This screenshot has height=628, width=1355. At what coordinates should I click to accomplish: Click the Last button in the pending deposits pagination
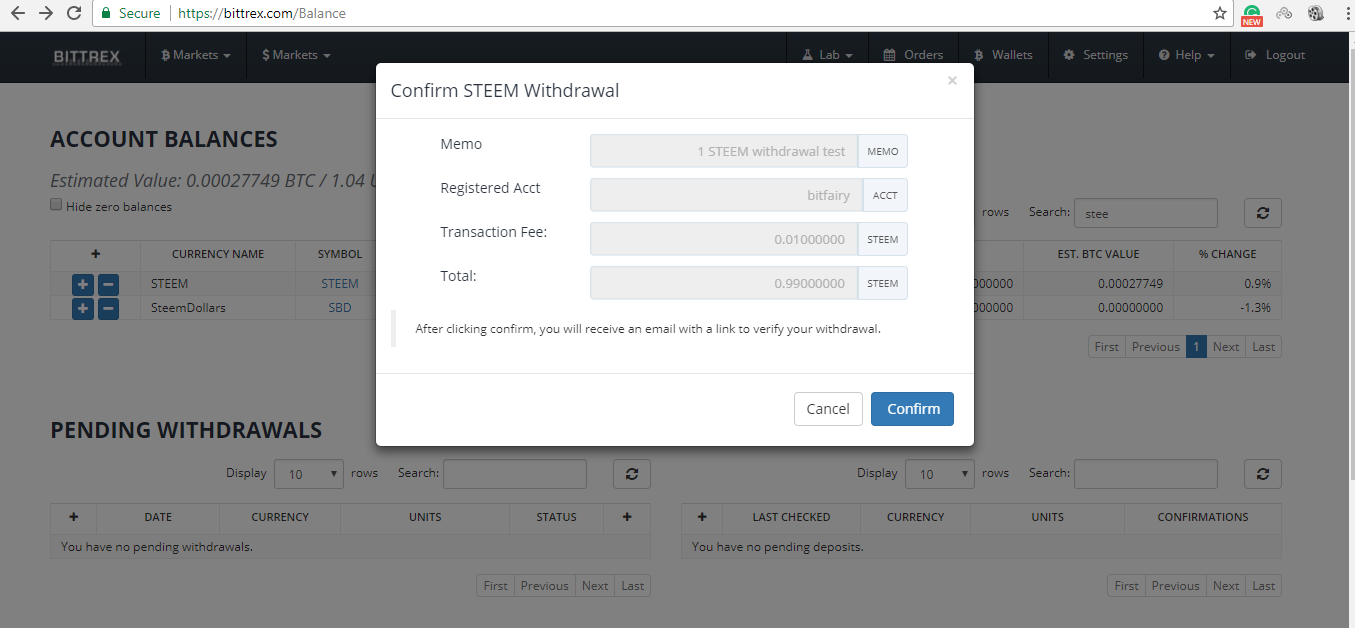(x=1264, y=586)
